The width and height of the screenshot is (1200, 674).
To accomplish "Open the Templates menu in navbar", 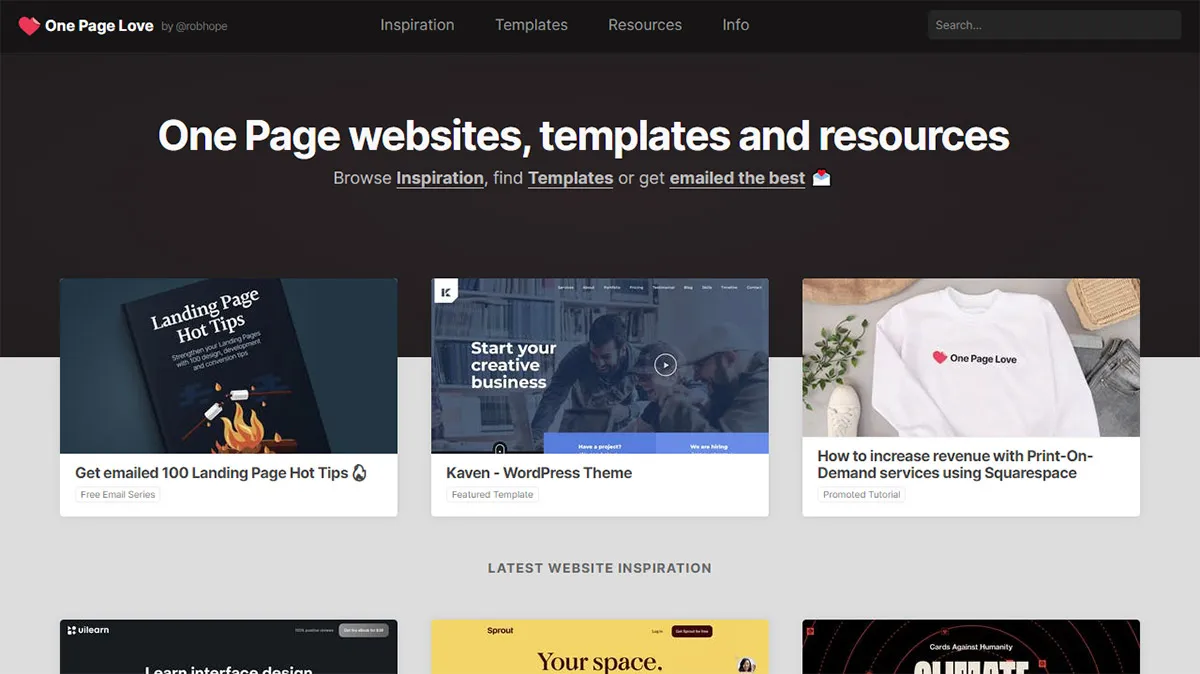I will pyautogui.click(x=531, y=25).
